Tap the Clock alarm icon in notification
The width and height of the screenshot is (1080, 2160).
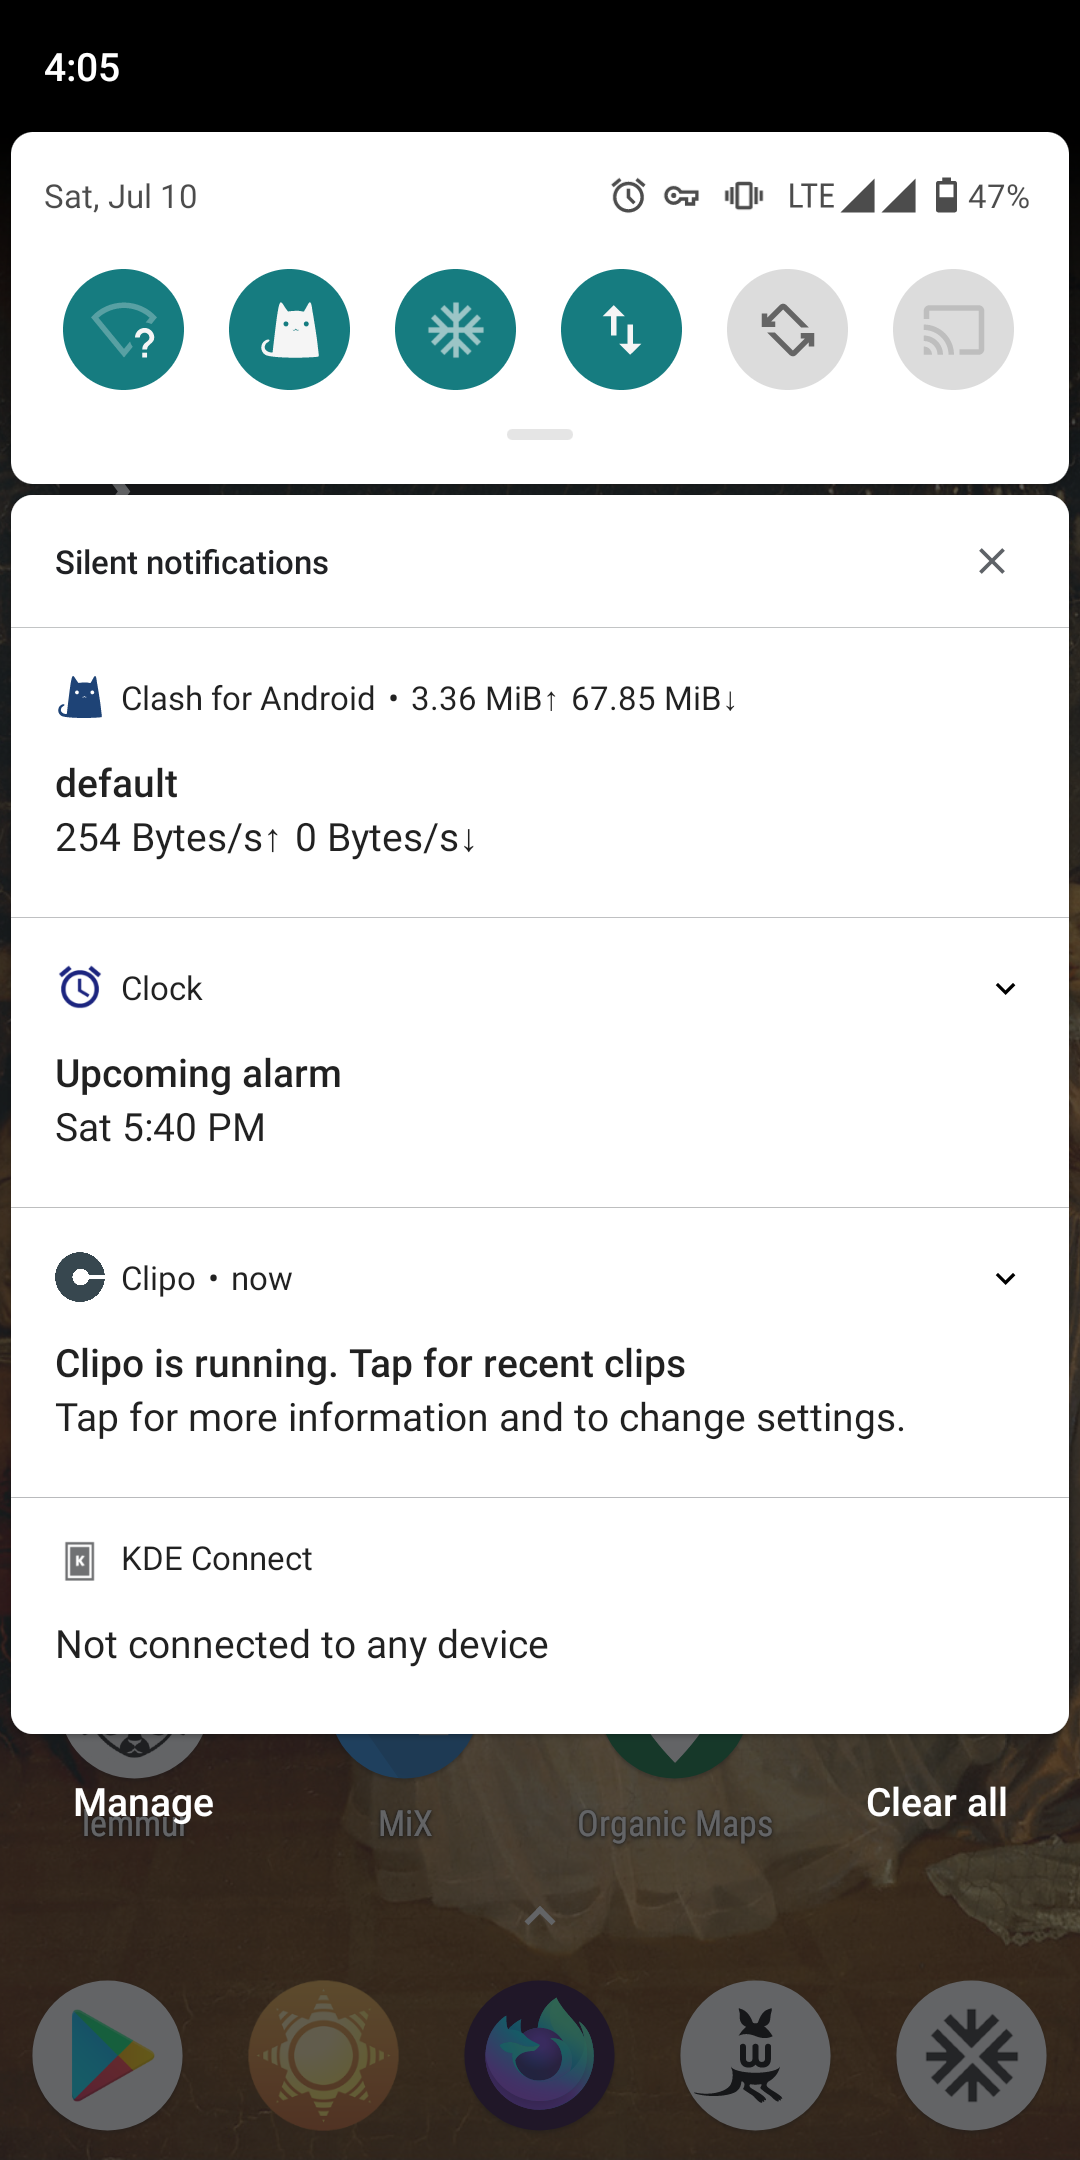click(x=80, y=988)
